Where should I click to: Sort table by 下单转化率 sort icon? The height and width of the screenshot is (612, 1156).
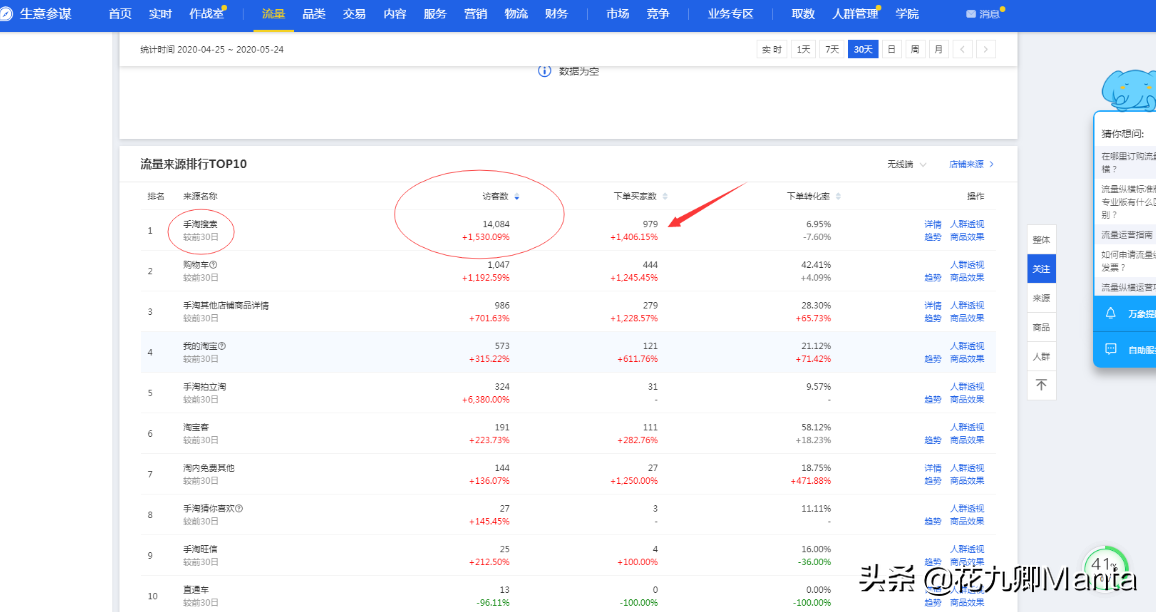(x=838, y=196)
